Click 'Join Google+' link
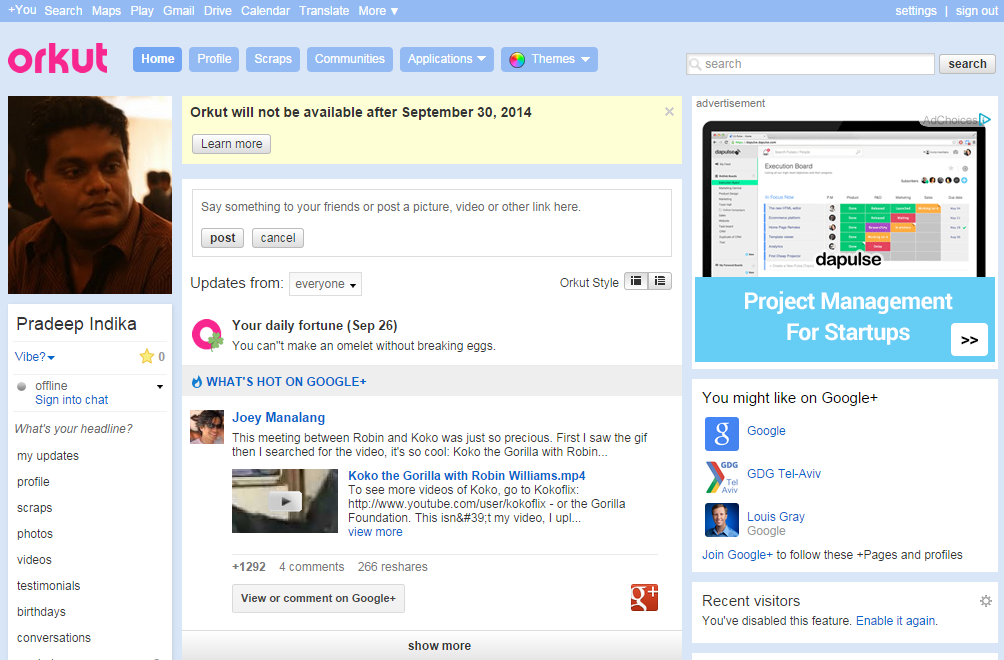The height and width of the screenshot is (660, 1004). (738, 555)
